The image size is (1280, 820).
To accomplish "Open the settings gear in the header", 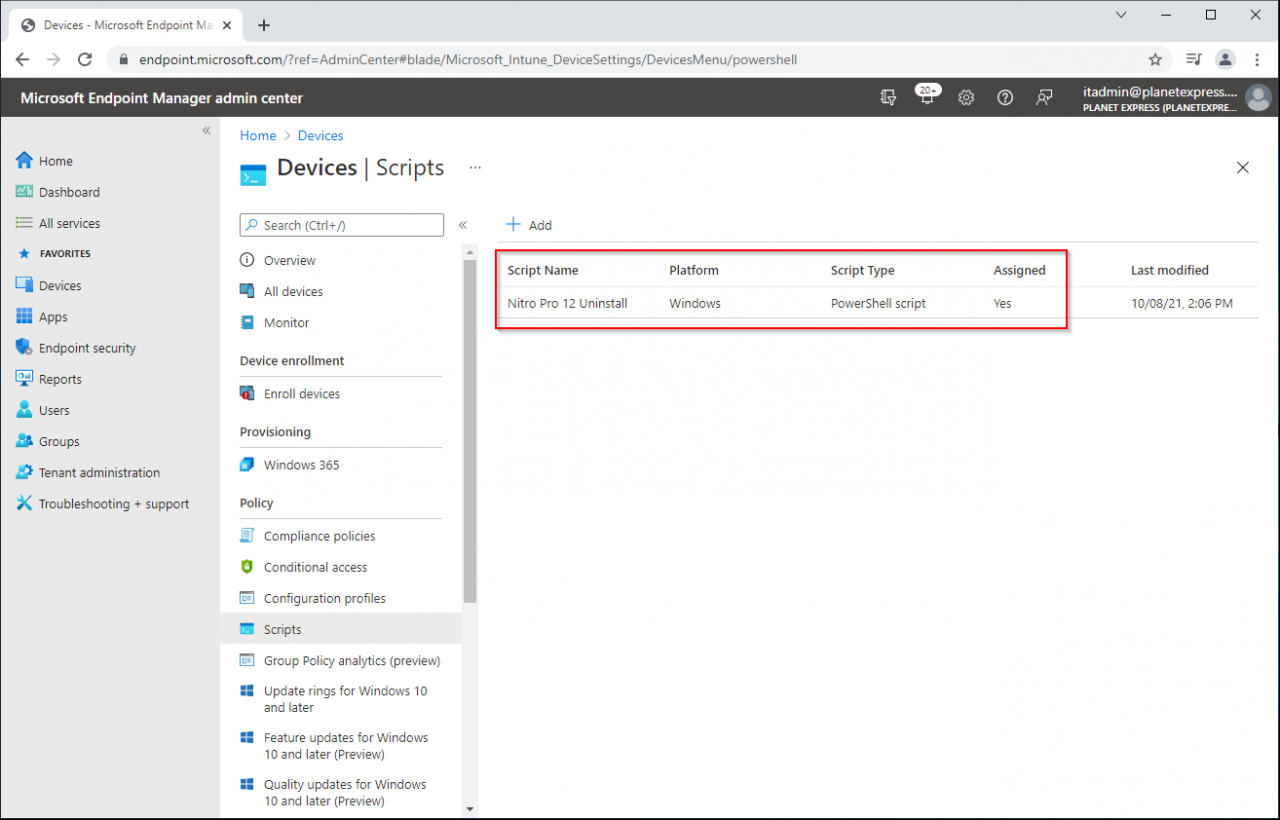I will coord(966,97).
